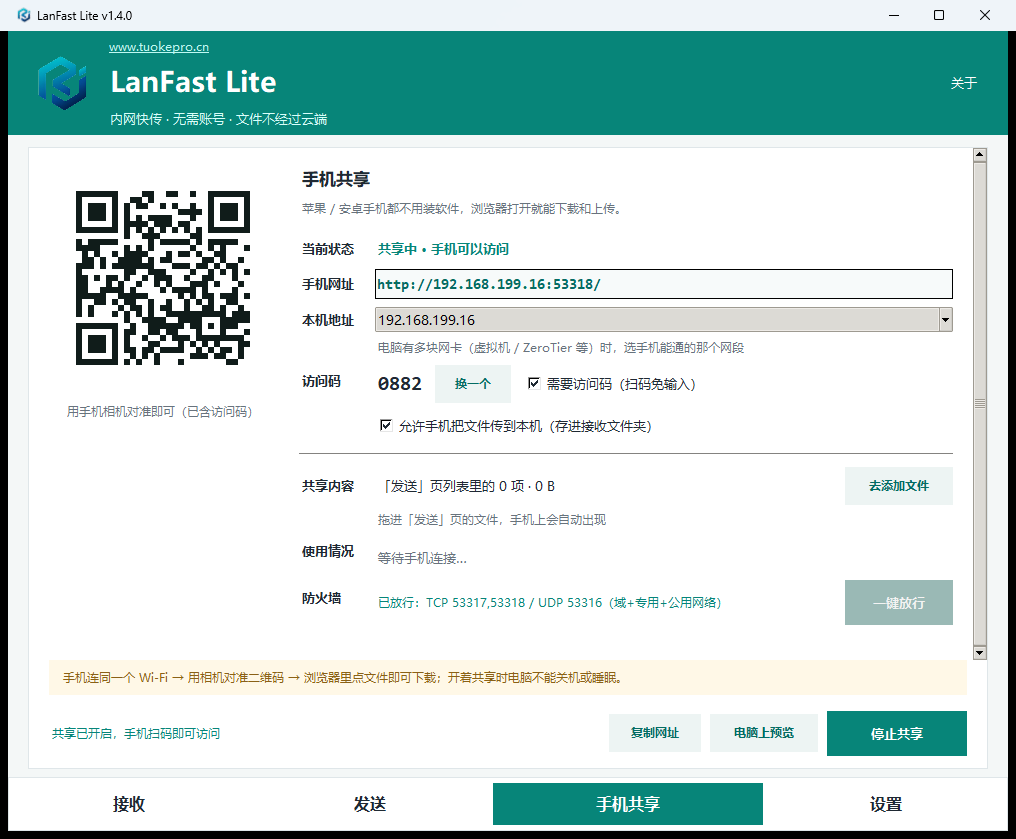Open the www.tuokepro.cn link
This screenshot has height=839, width=1016.
[159, 47]
